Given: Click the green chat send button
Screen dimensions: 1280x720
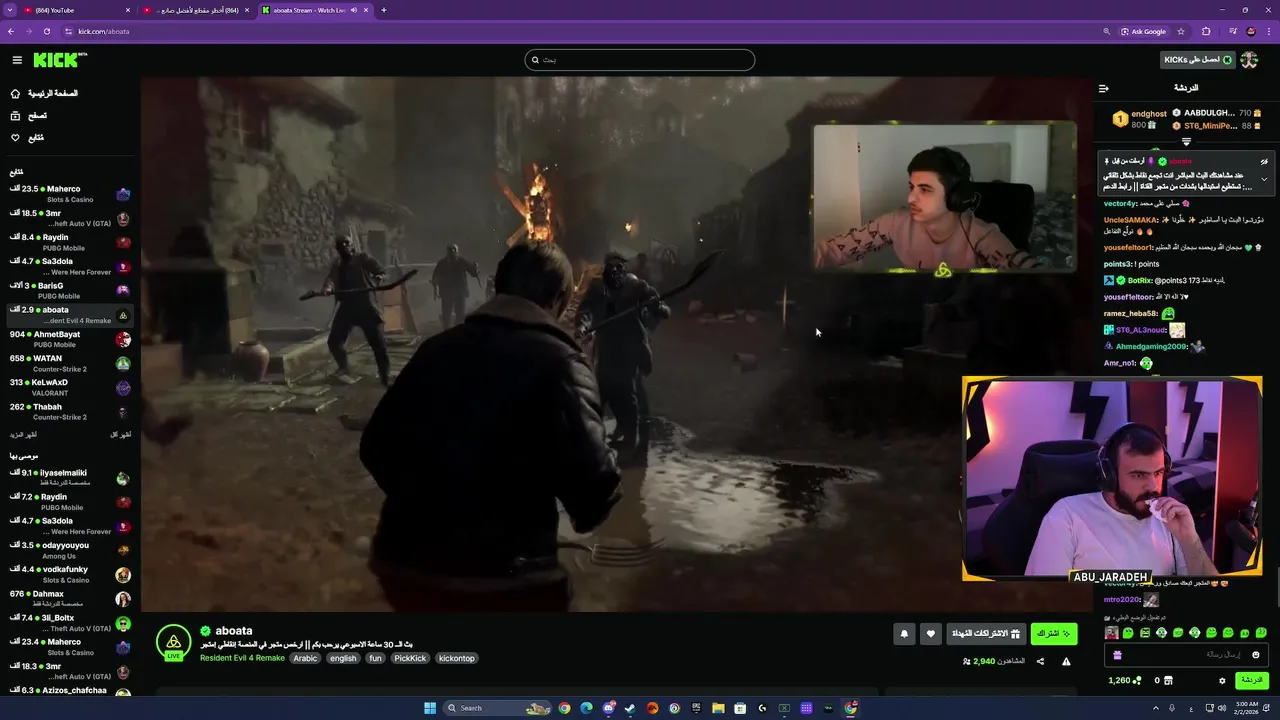Looking at the screenshot, I should pos(1251,681).
